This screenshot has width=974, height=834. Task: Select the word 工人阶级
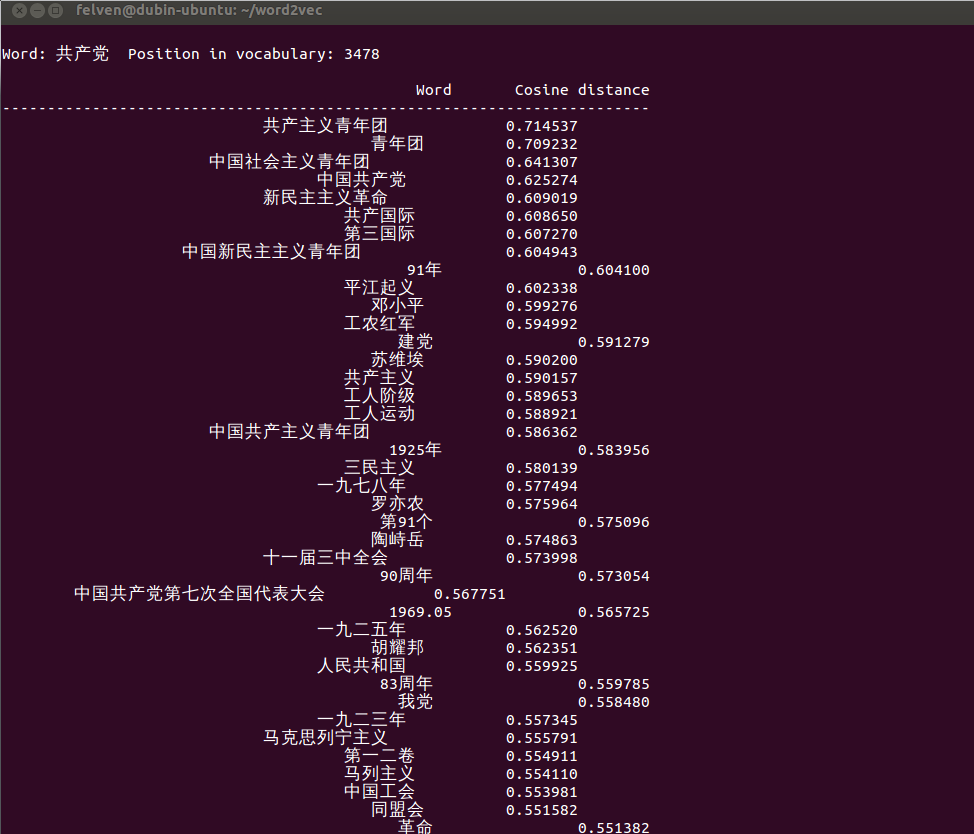[x=379, y=396]
